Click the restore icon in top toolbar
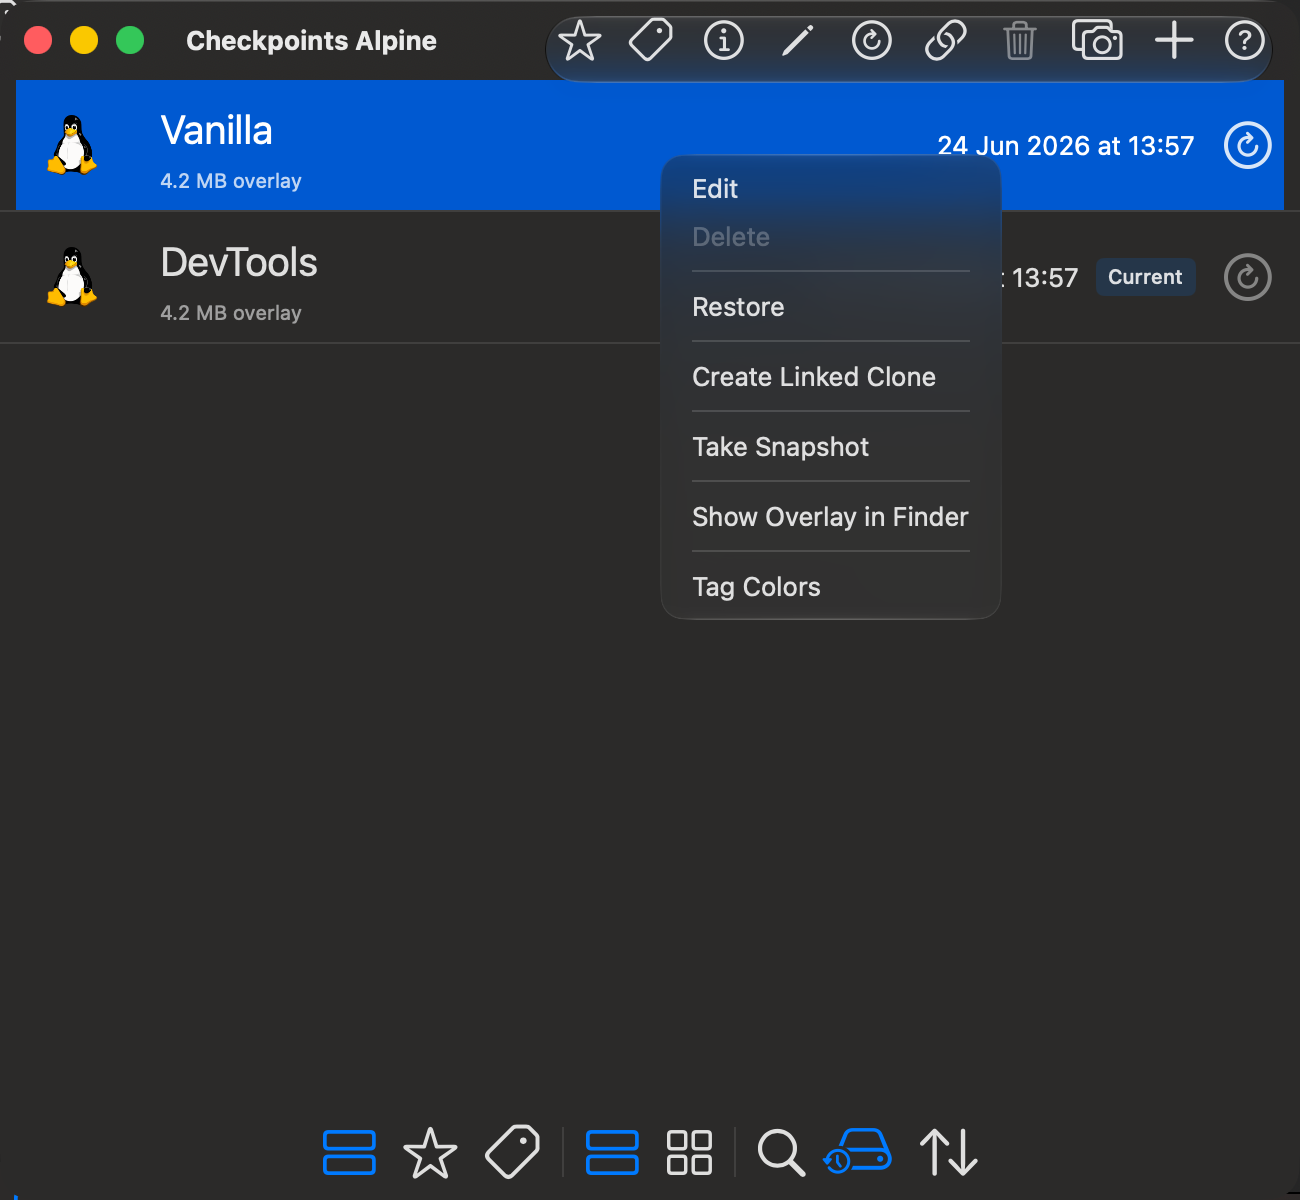The height and width of the screenshot is (1200, 1300). tap(872, 41)
